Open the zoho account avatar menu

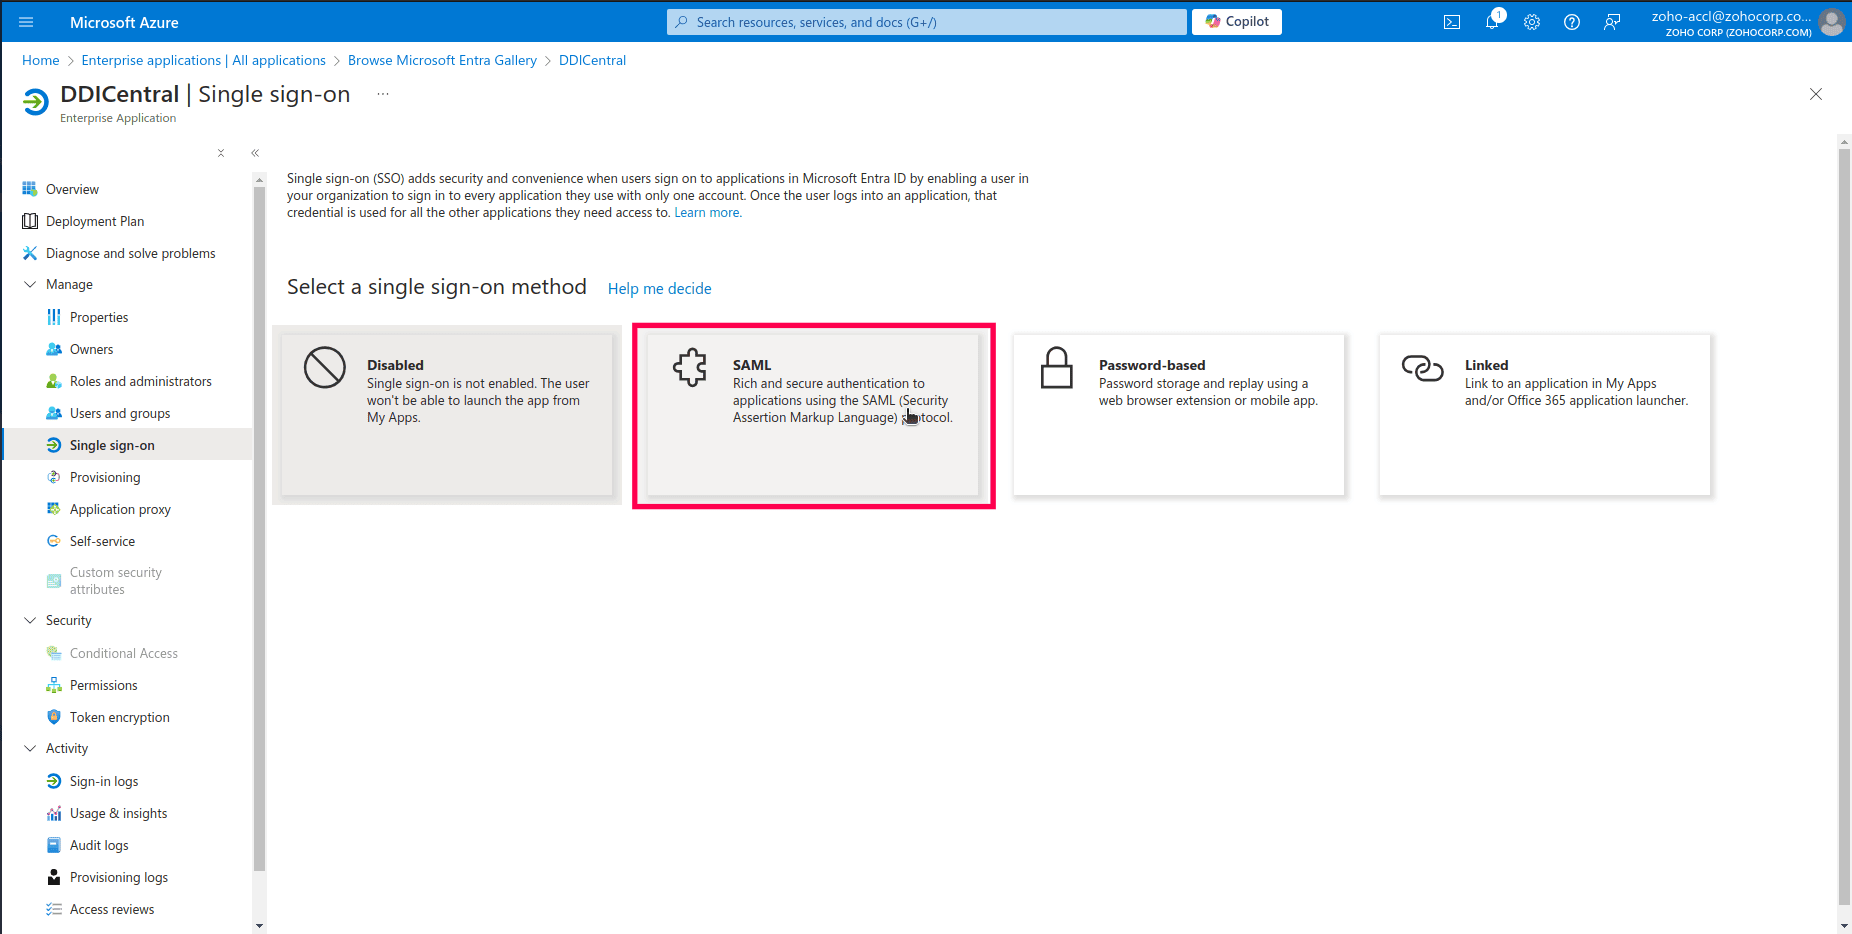pos(1832,22)
